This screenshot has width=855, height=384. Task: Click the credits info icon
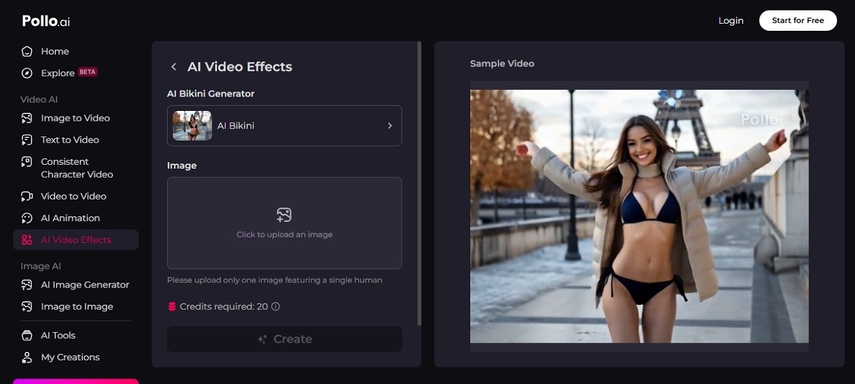[275, 307]
